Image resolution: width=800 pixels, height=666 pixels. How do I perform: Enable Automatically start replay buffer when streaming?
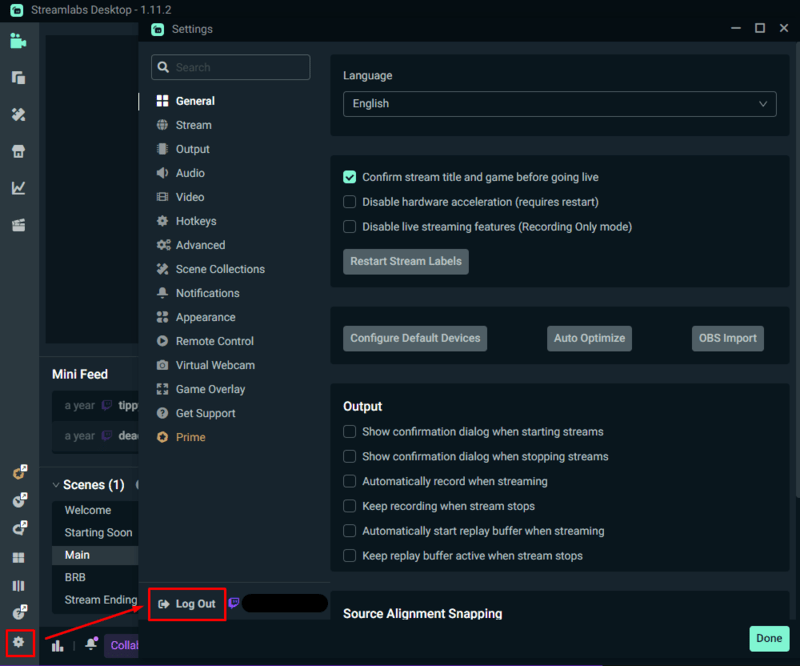349,531
